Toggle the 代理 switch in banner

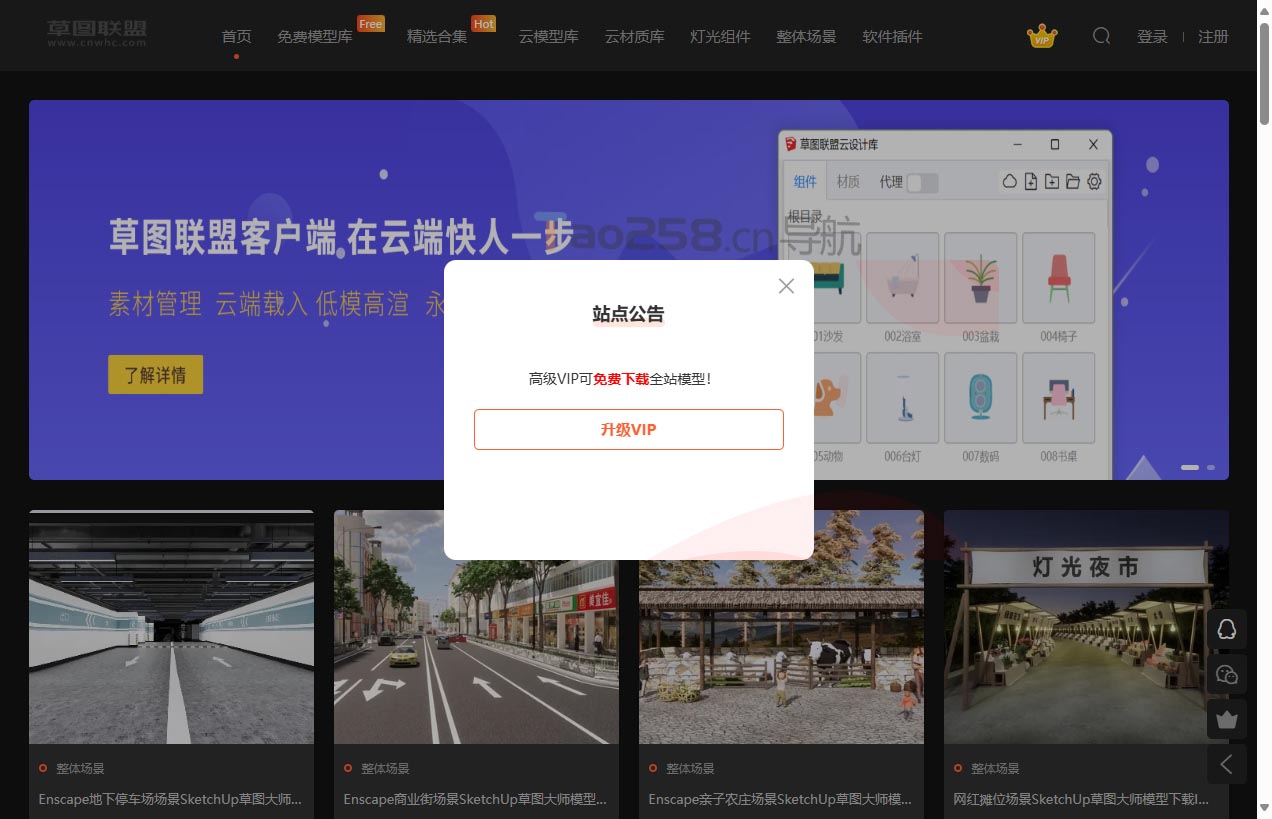tap(922, 182)
